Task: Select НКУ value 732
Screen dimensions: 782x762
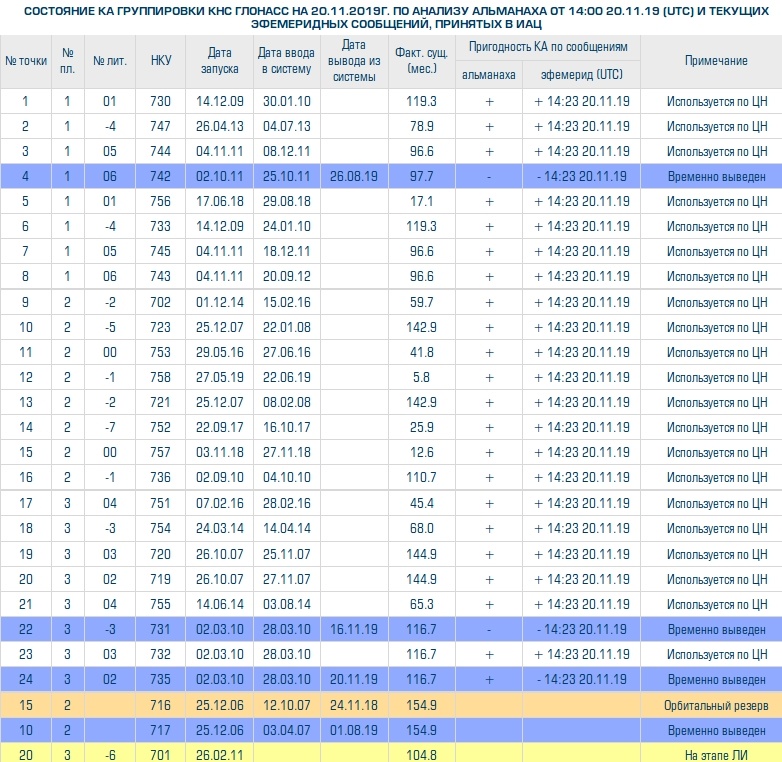Action: (x=161, y=654)
